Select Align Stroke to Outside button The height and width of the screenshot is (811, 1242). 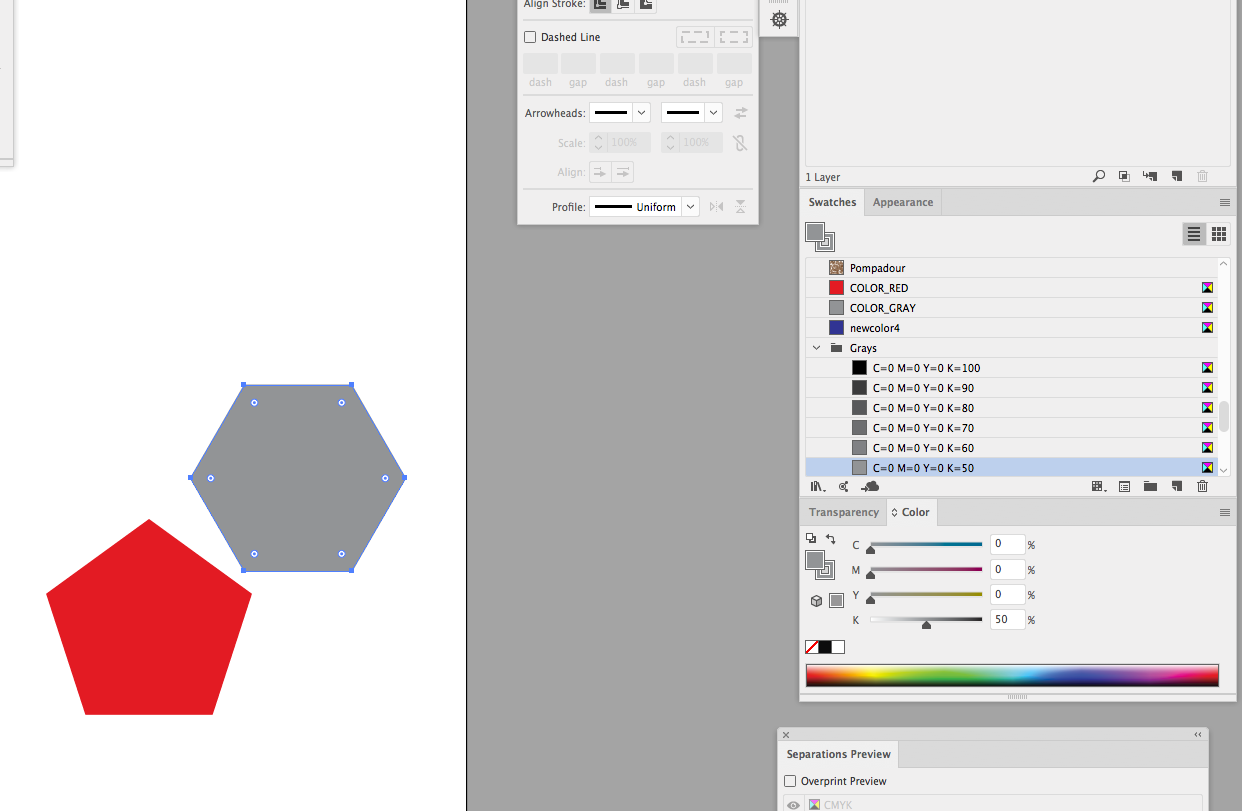pyautogui.click(x=646, y=4)
